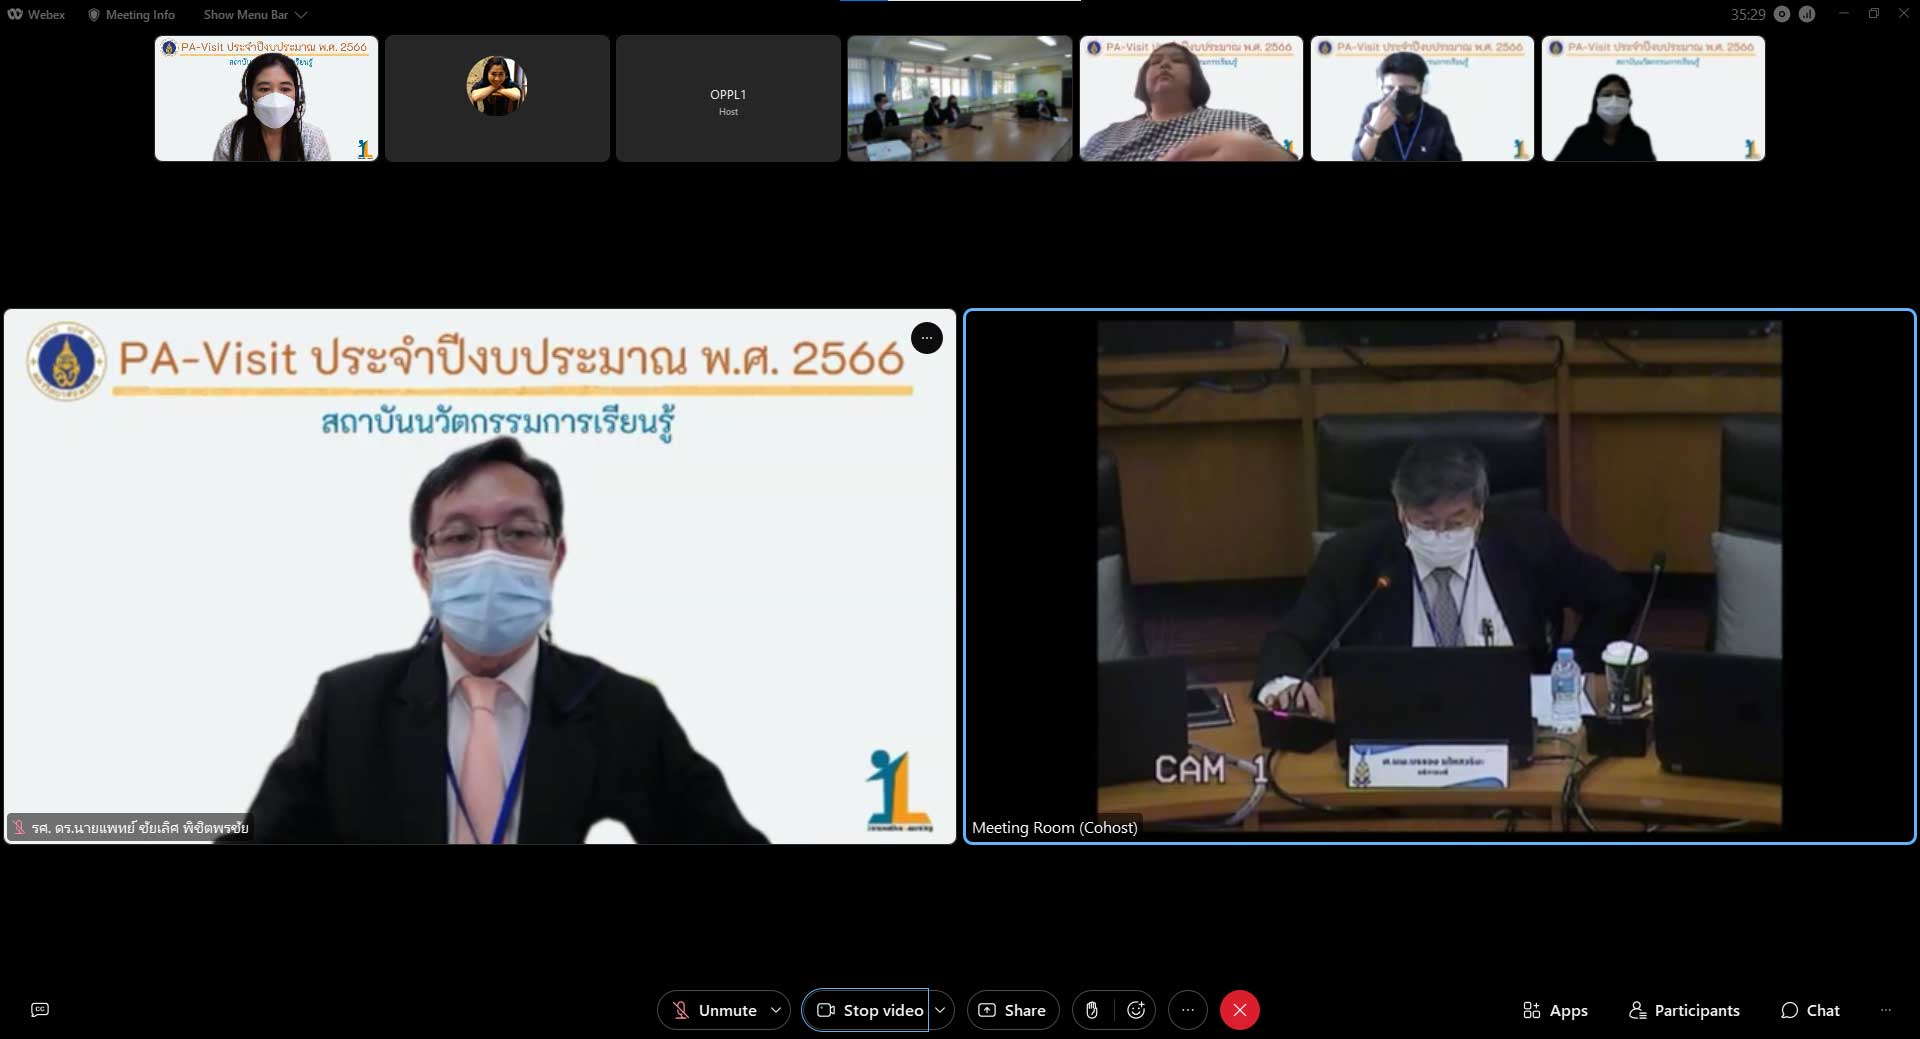Toggle the Participants panel
This screenshot has height=1039, width=1920.
(1684, 1010)
